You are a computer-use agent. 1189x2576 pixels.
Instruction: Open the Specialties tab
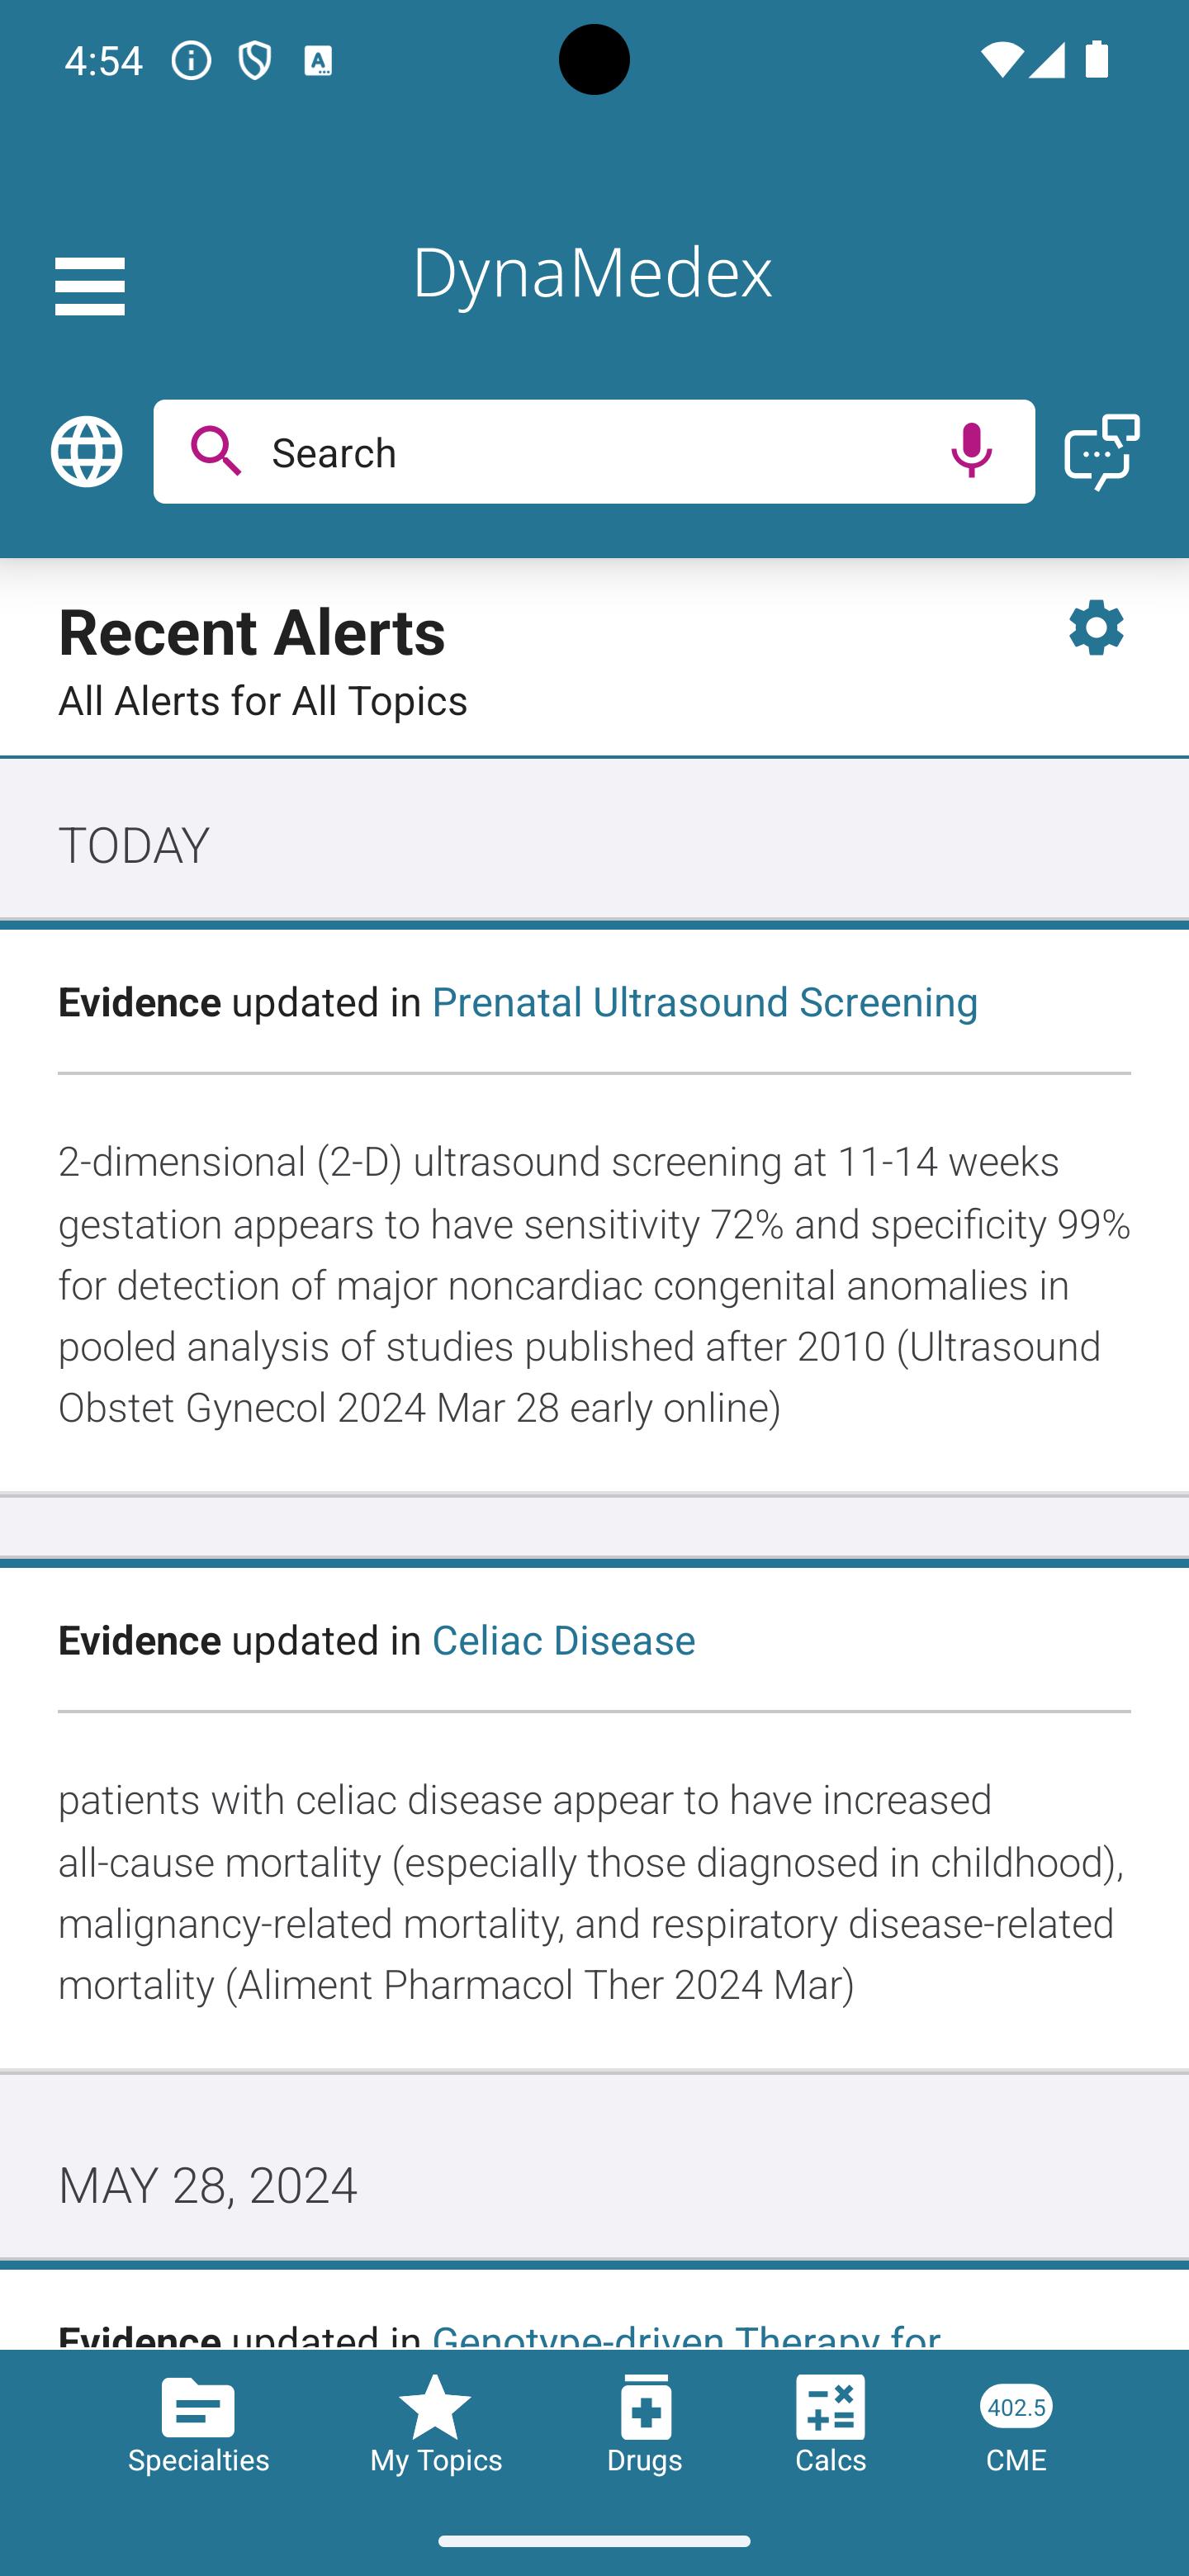[x=198, y=2423]
